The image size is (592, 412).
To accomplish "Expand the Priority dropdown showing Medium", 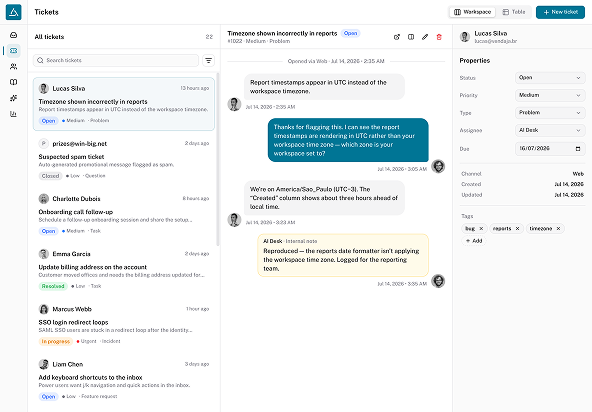I will 550,95.
